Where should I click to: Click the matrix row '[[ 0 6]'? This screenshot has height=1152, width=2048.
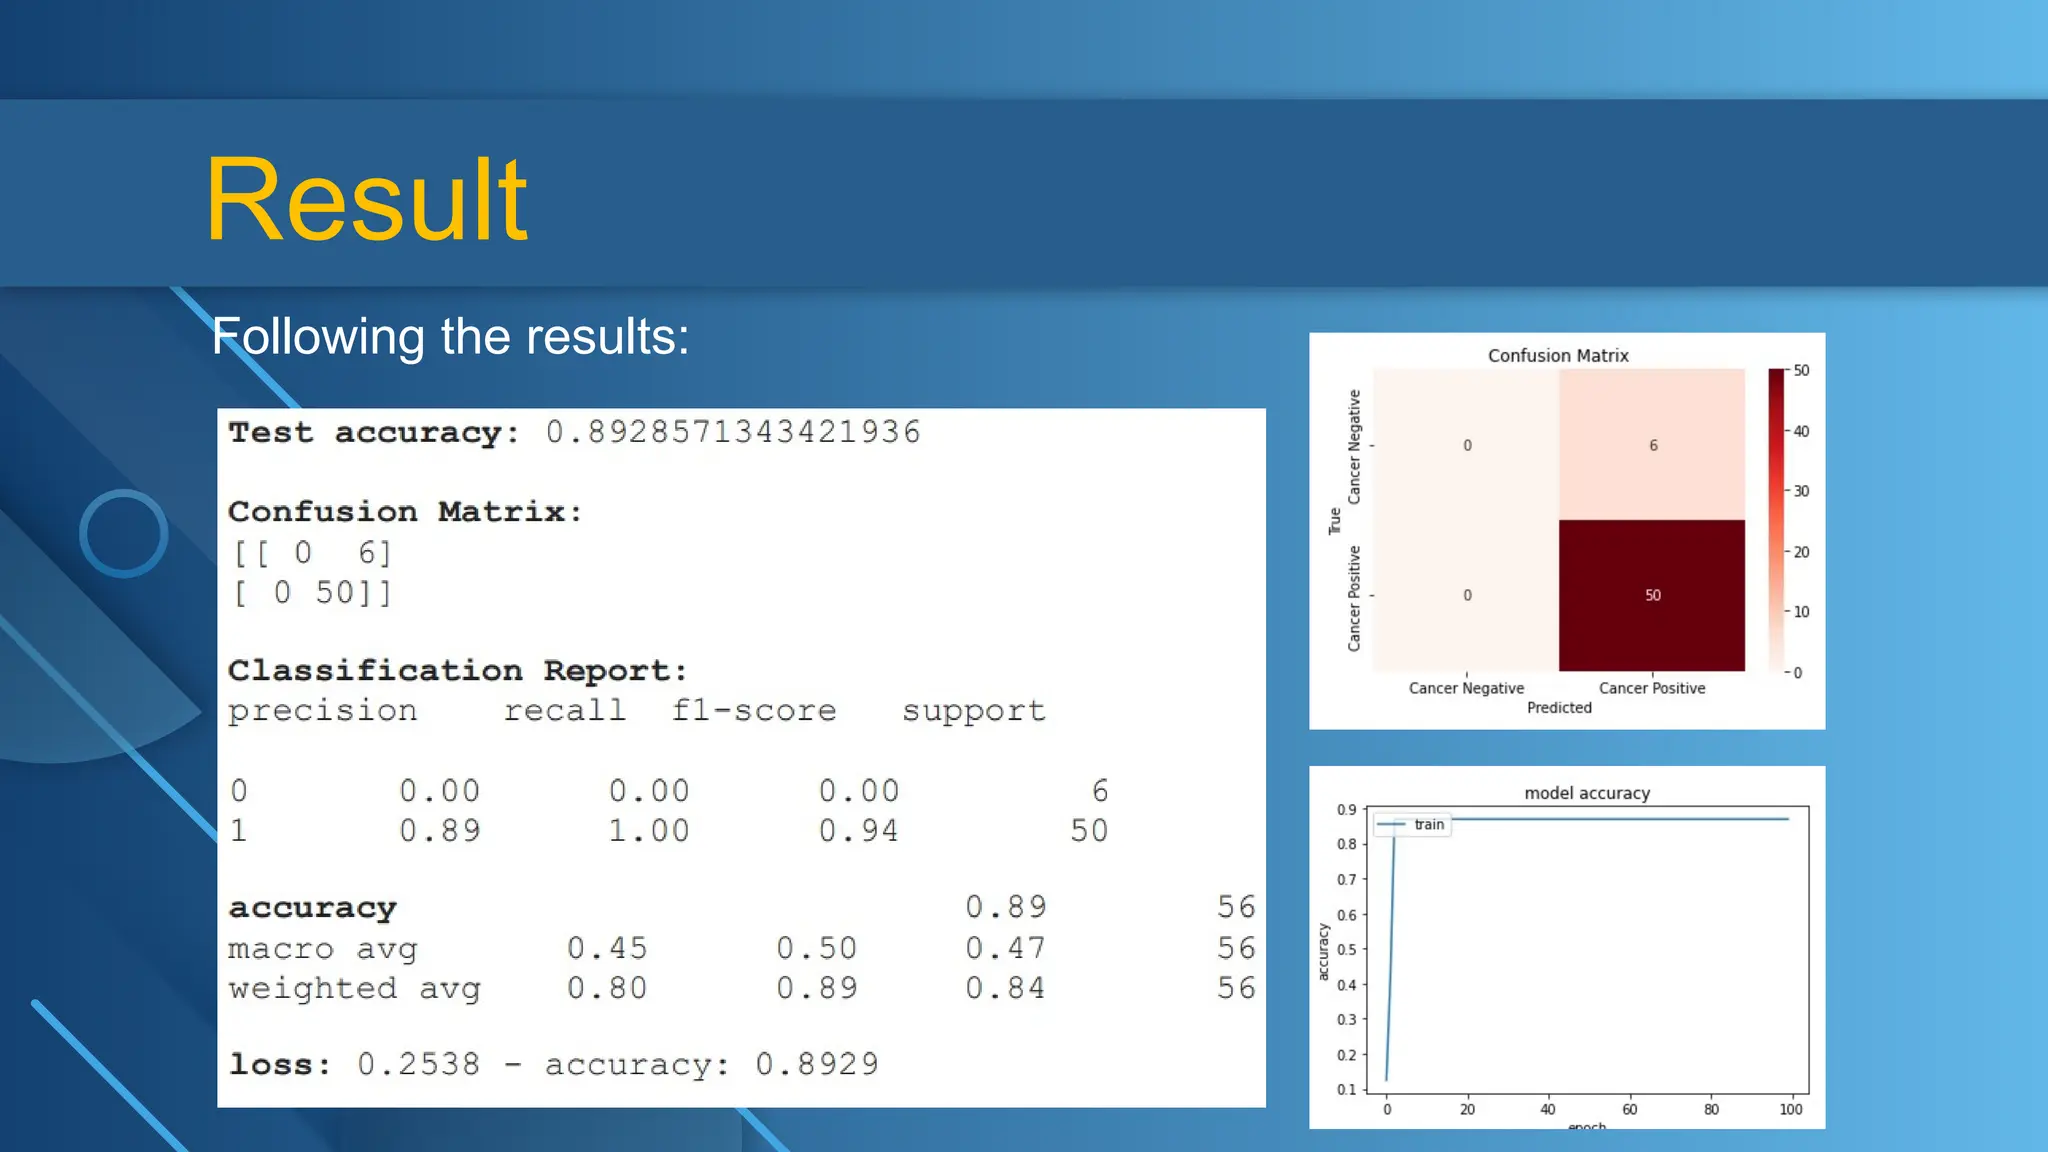(312, 553)
